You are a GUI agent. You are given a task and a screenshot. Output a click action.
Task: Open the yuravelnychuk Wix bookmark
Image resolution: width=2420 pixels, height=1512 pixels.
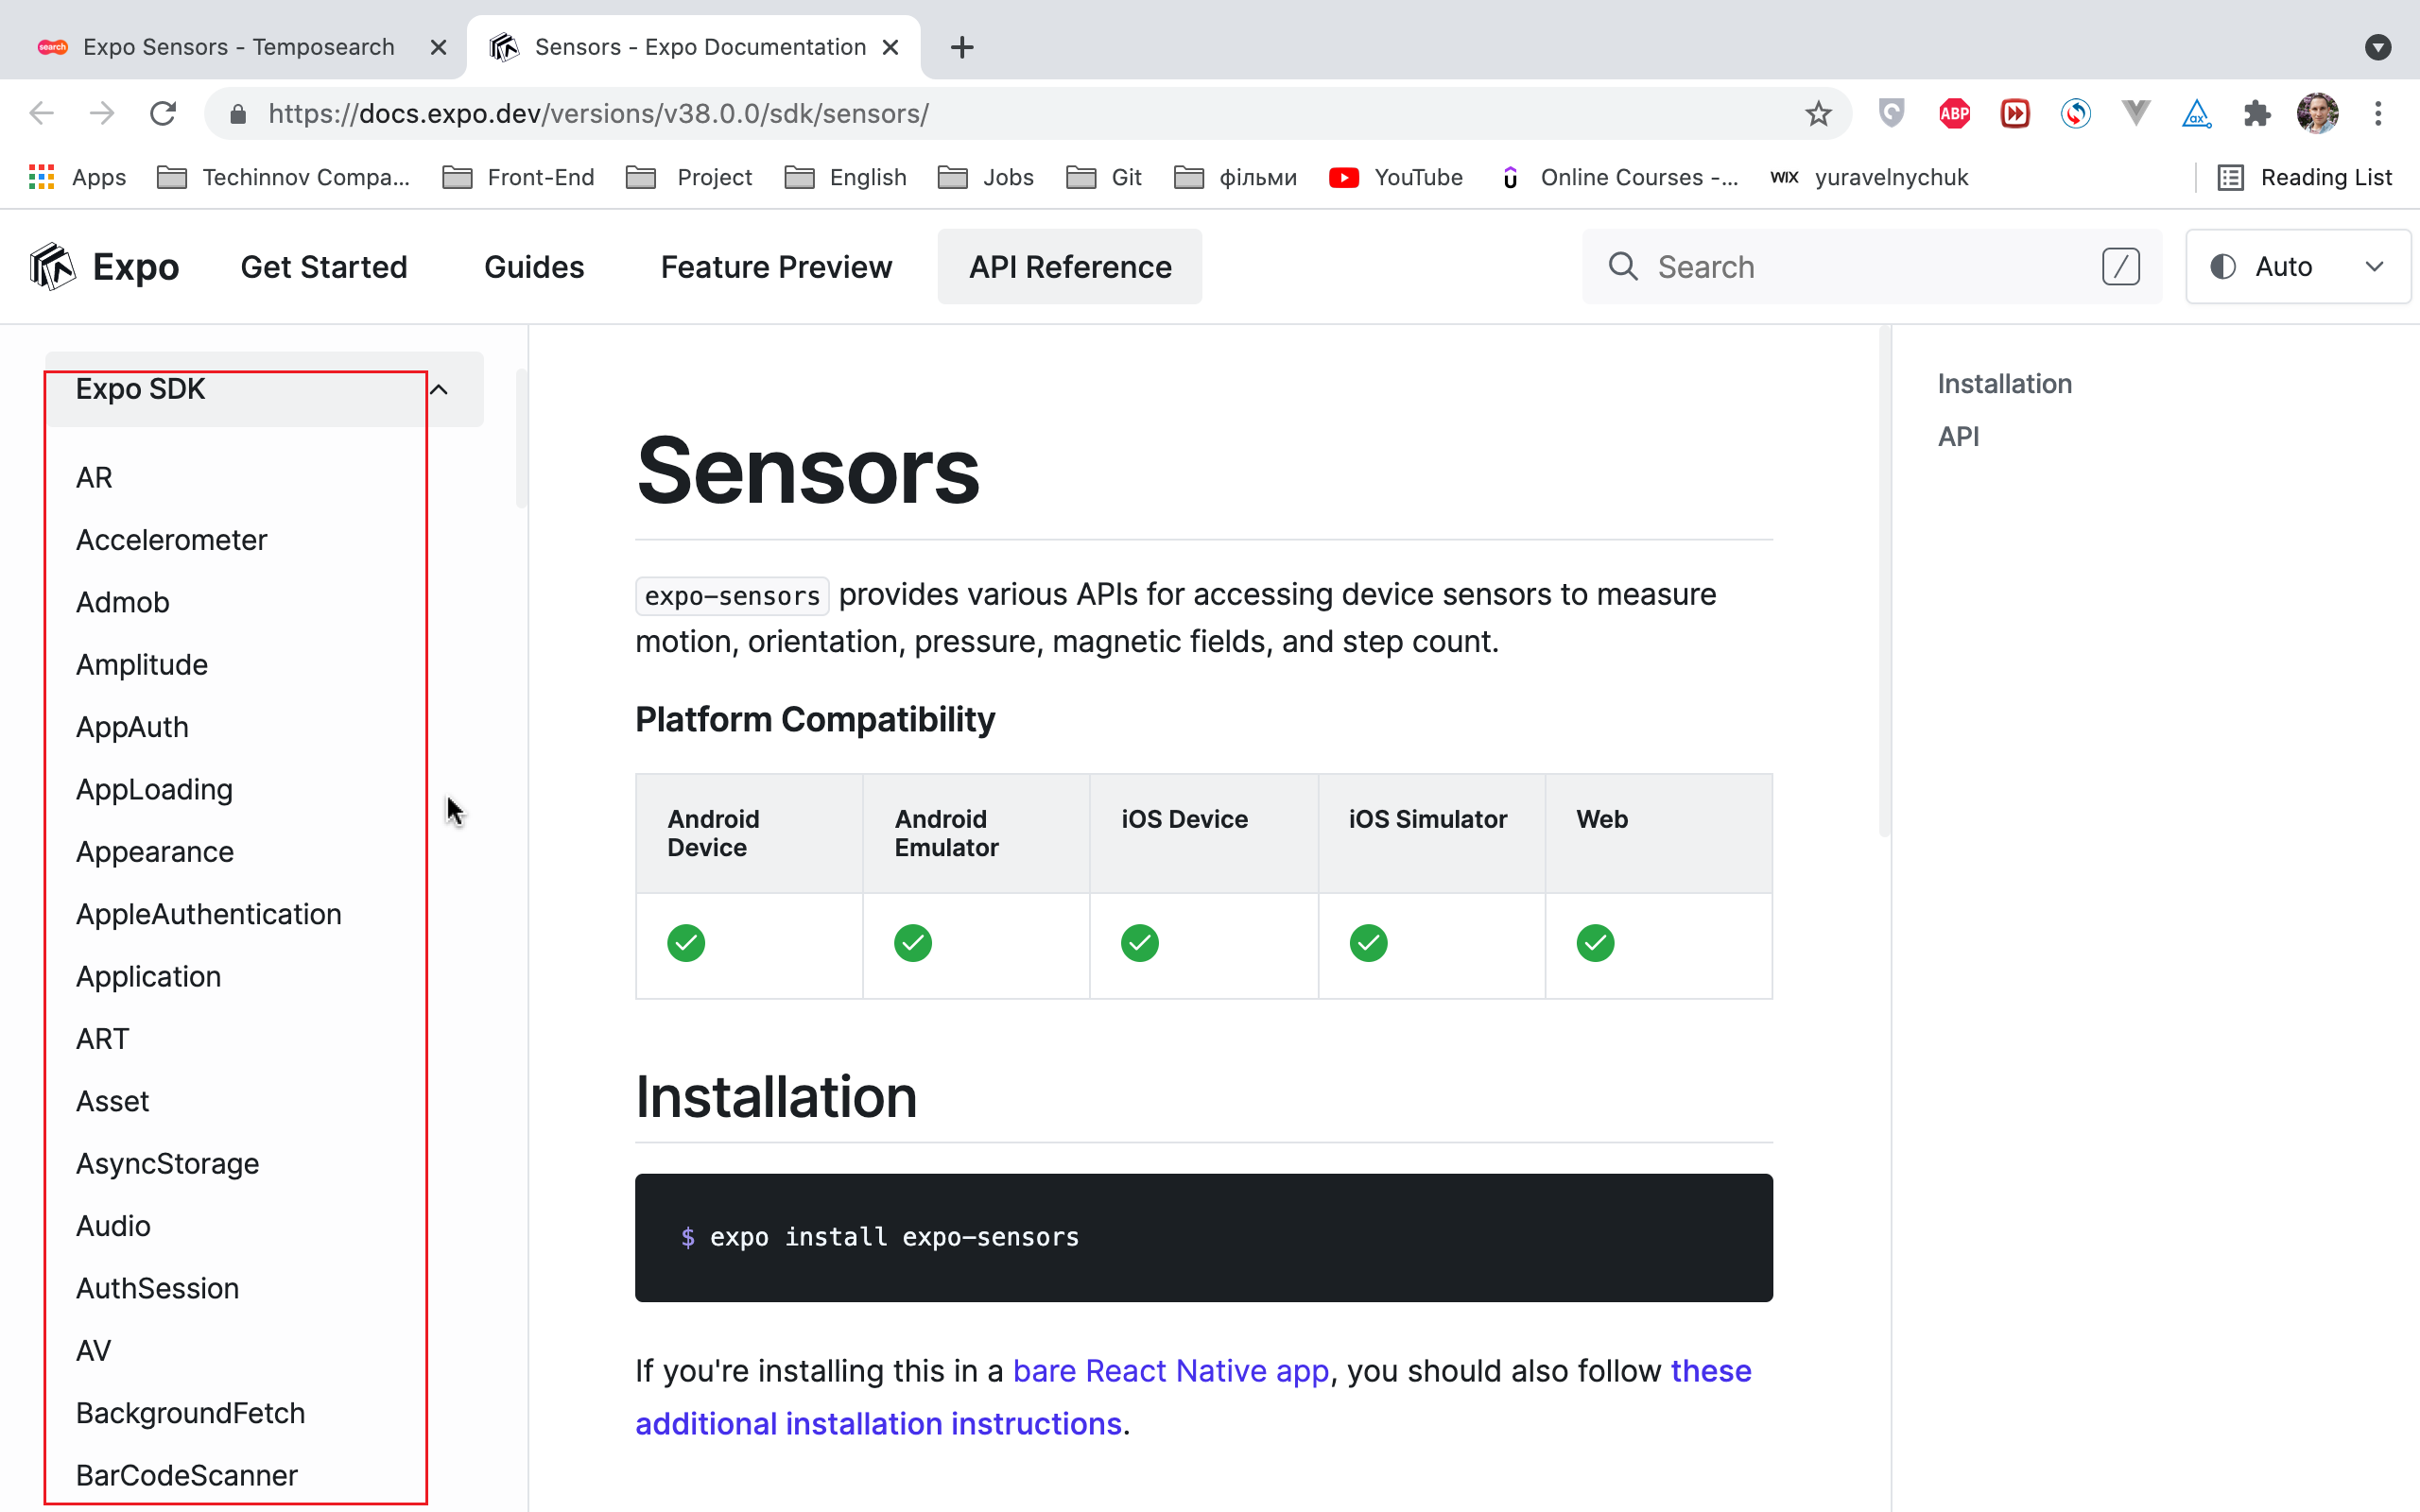[1869, 177]
